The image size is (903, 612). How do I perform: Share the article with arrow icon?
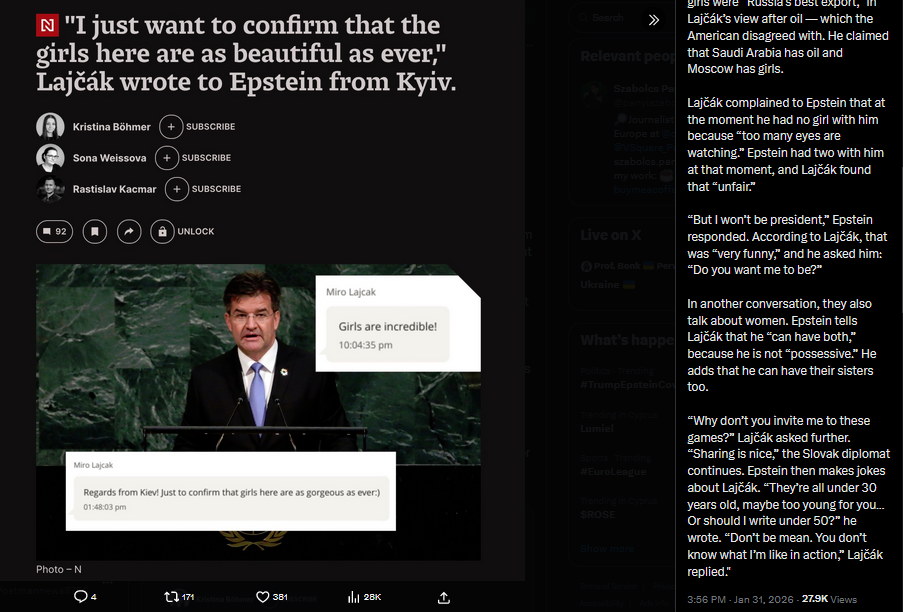[129, 231]
